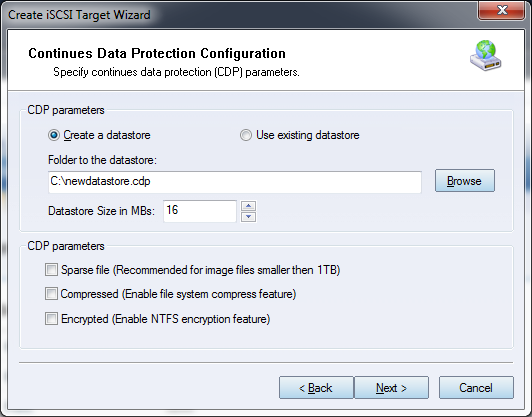Increase datastore size with up arrow
532x417 pixels.
pos(249,206)
